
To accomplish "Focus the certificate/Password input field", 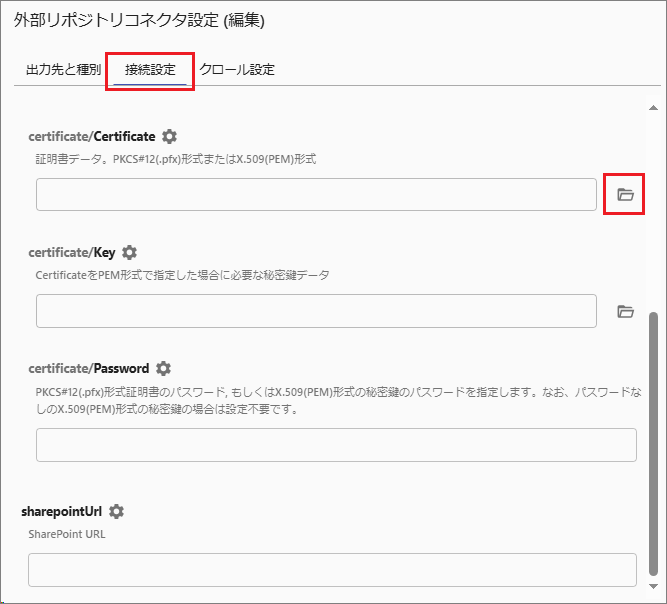I will (336, 445).
